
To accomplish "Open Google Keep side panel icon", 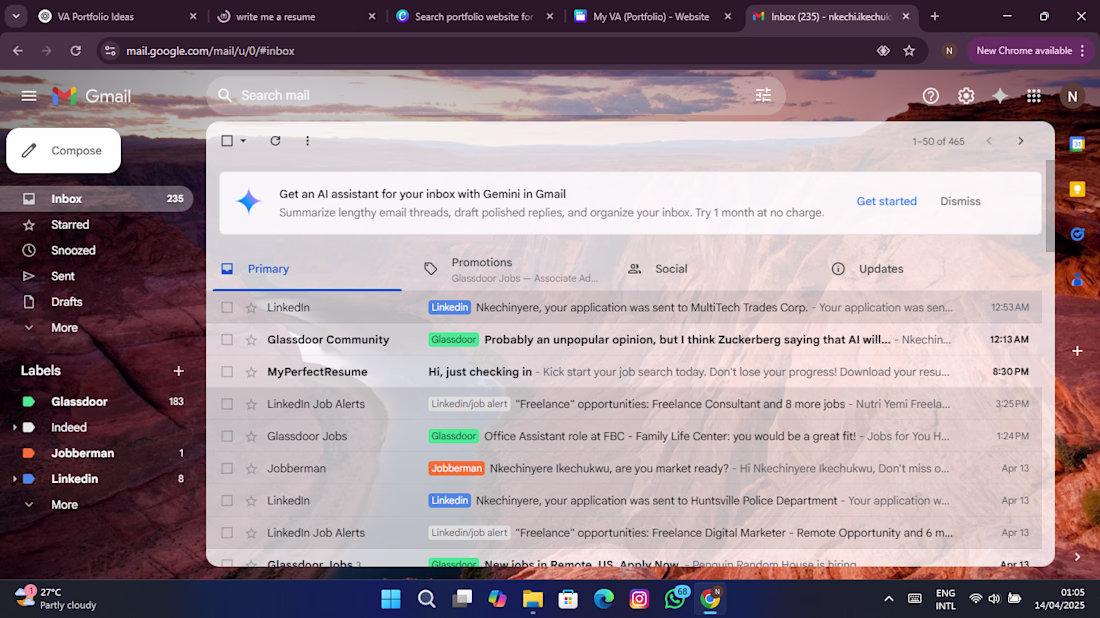I will pyautogui.click(x=1077, y=189).
